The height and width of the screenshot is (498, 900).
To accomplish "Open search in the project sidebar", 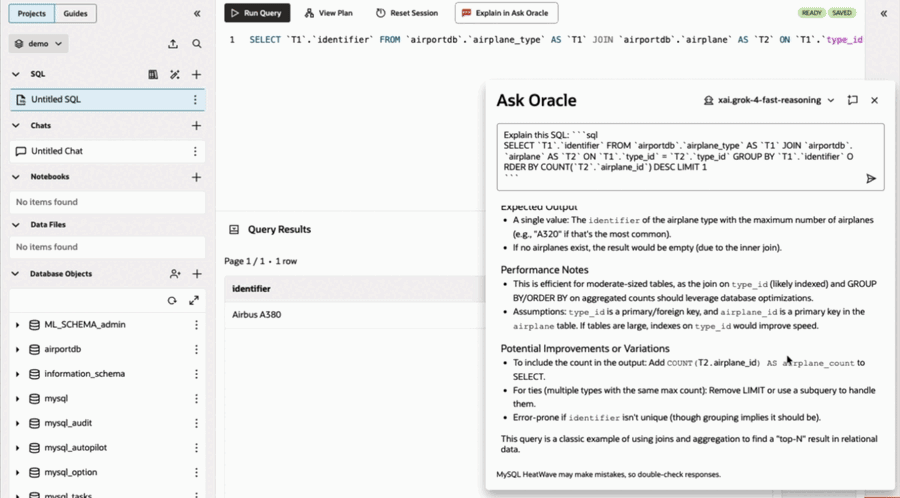I will (197, 44).
